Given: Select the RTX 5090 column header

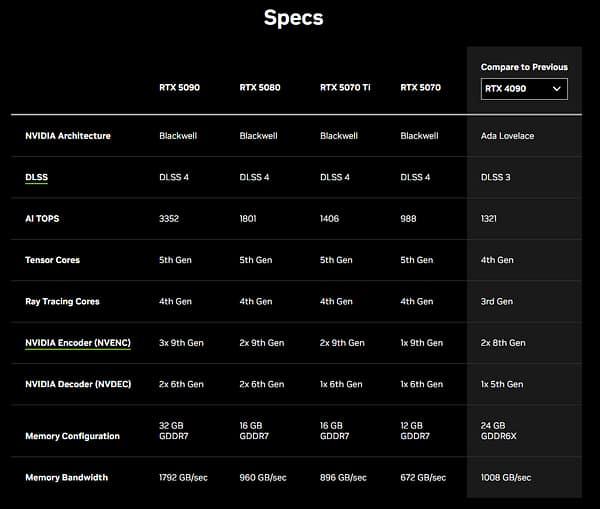Looking at the screenshot, I should (x=179, y=87).
